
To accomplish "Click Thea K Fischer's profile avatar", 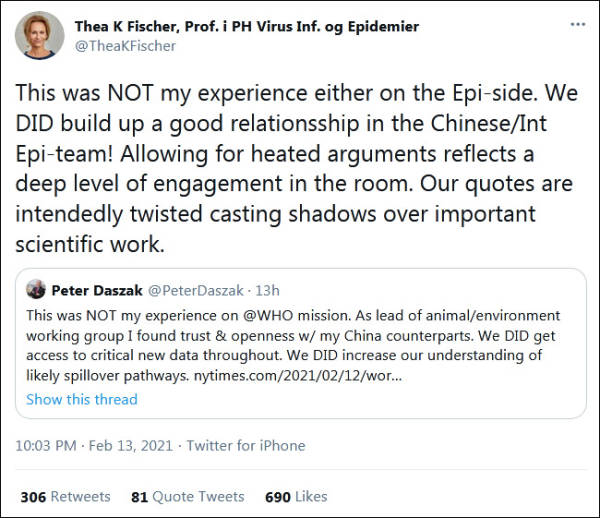I will pos(40,35).
